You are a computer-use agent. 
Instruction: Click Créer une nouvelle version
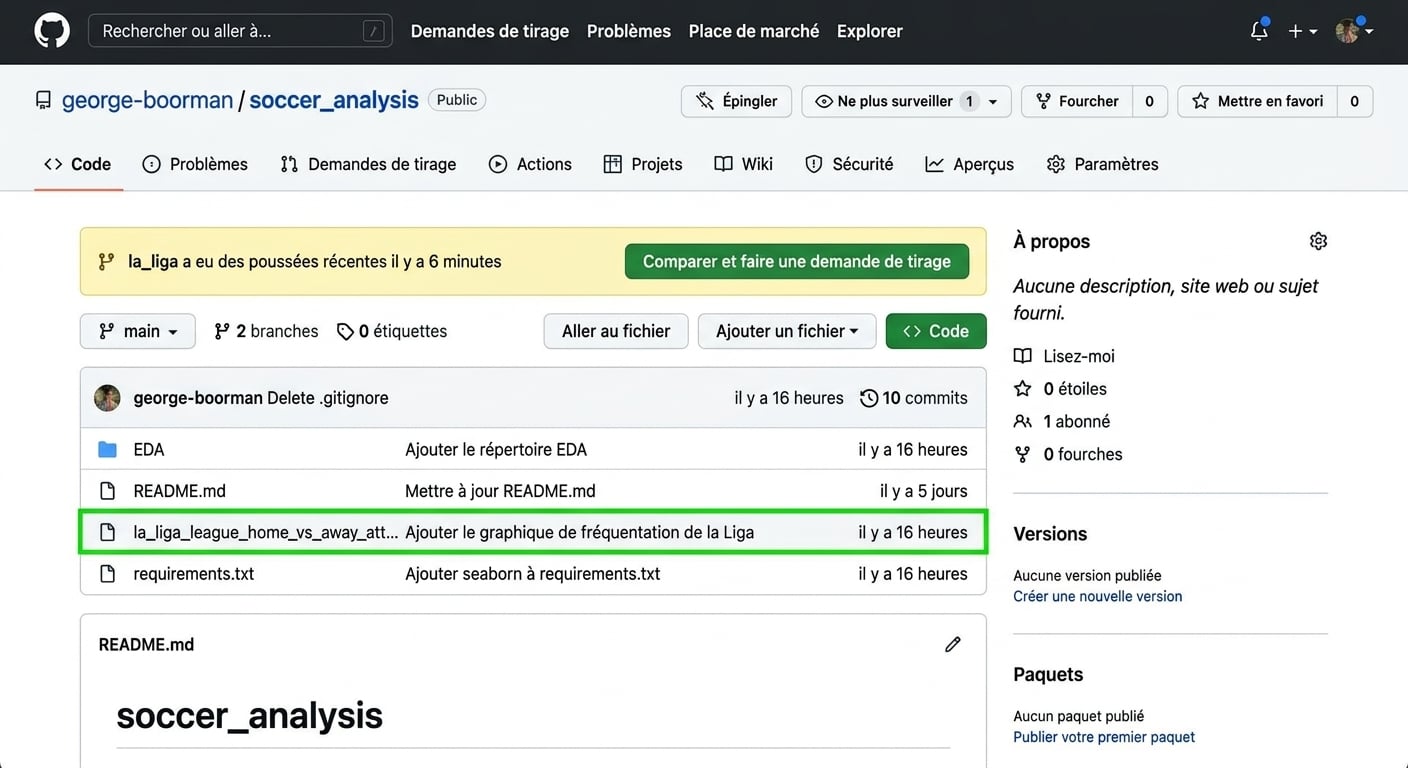pos(1098,596)
